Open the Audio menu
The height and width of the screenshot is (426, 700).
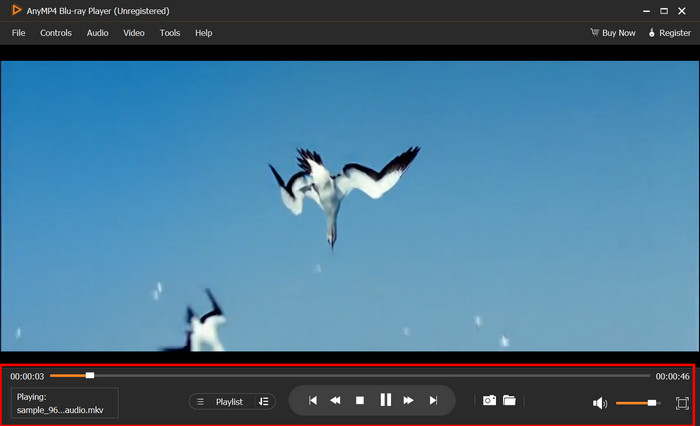click(97, 33)
